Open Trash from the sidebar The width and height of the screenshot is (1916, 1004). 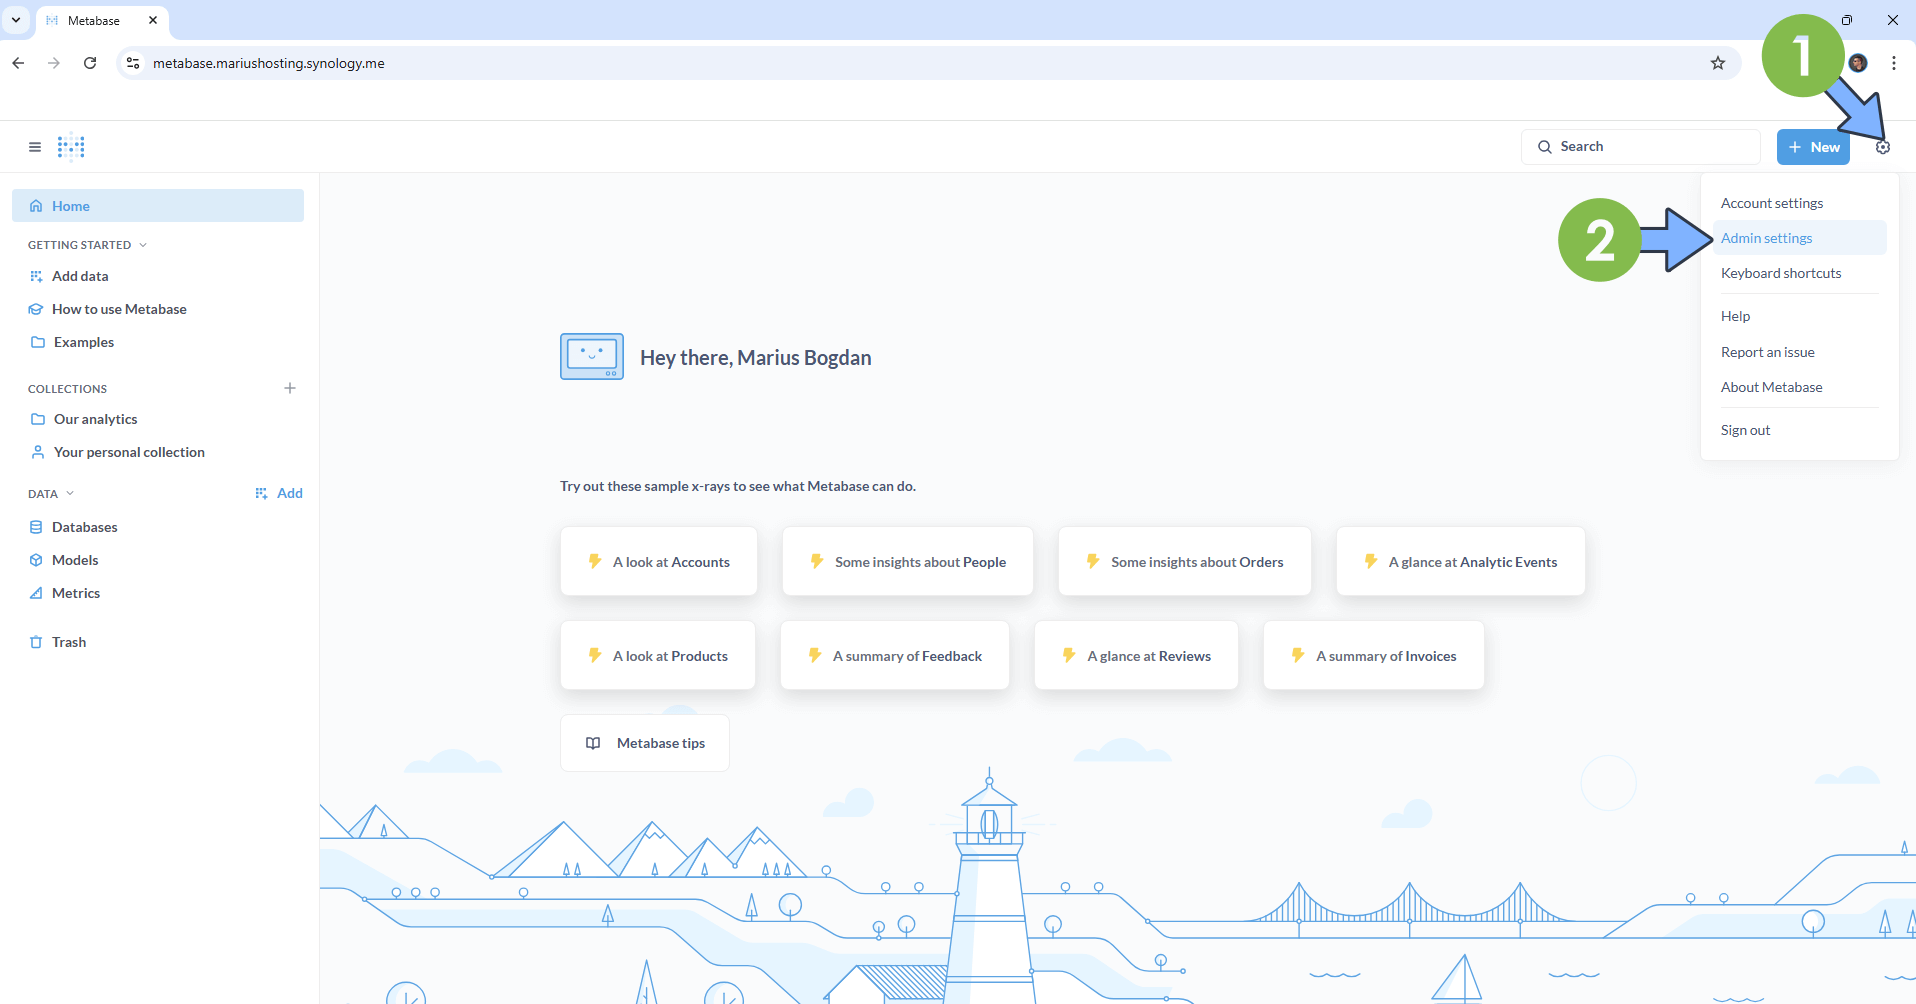(68, 642)
